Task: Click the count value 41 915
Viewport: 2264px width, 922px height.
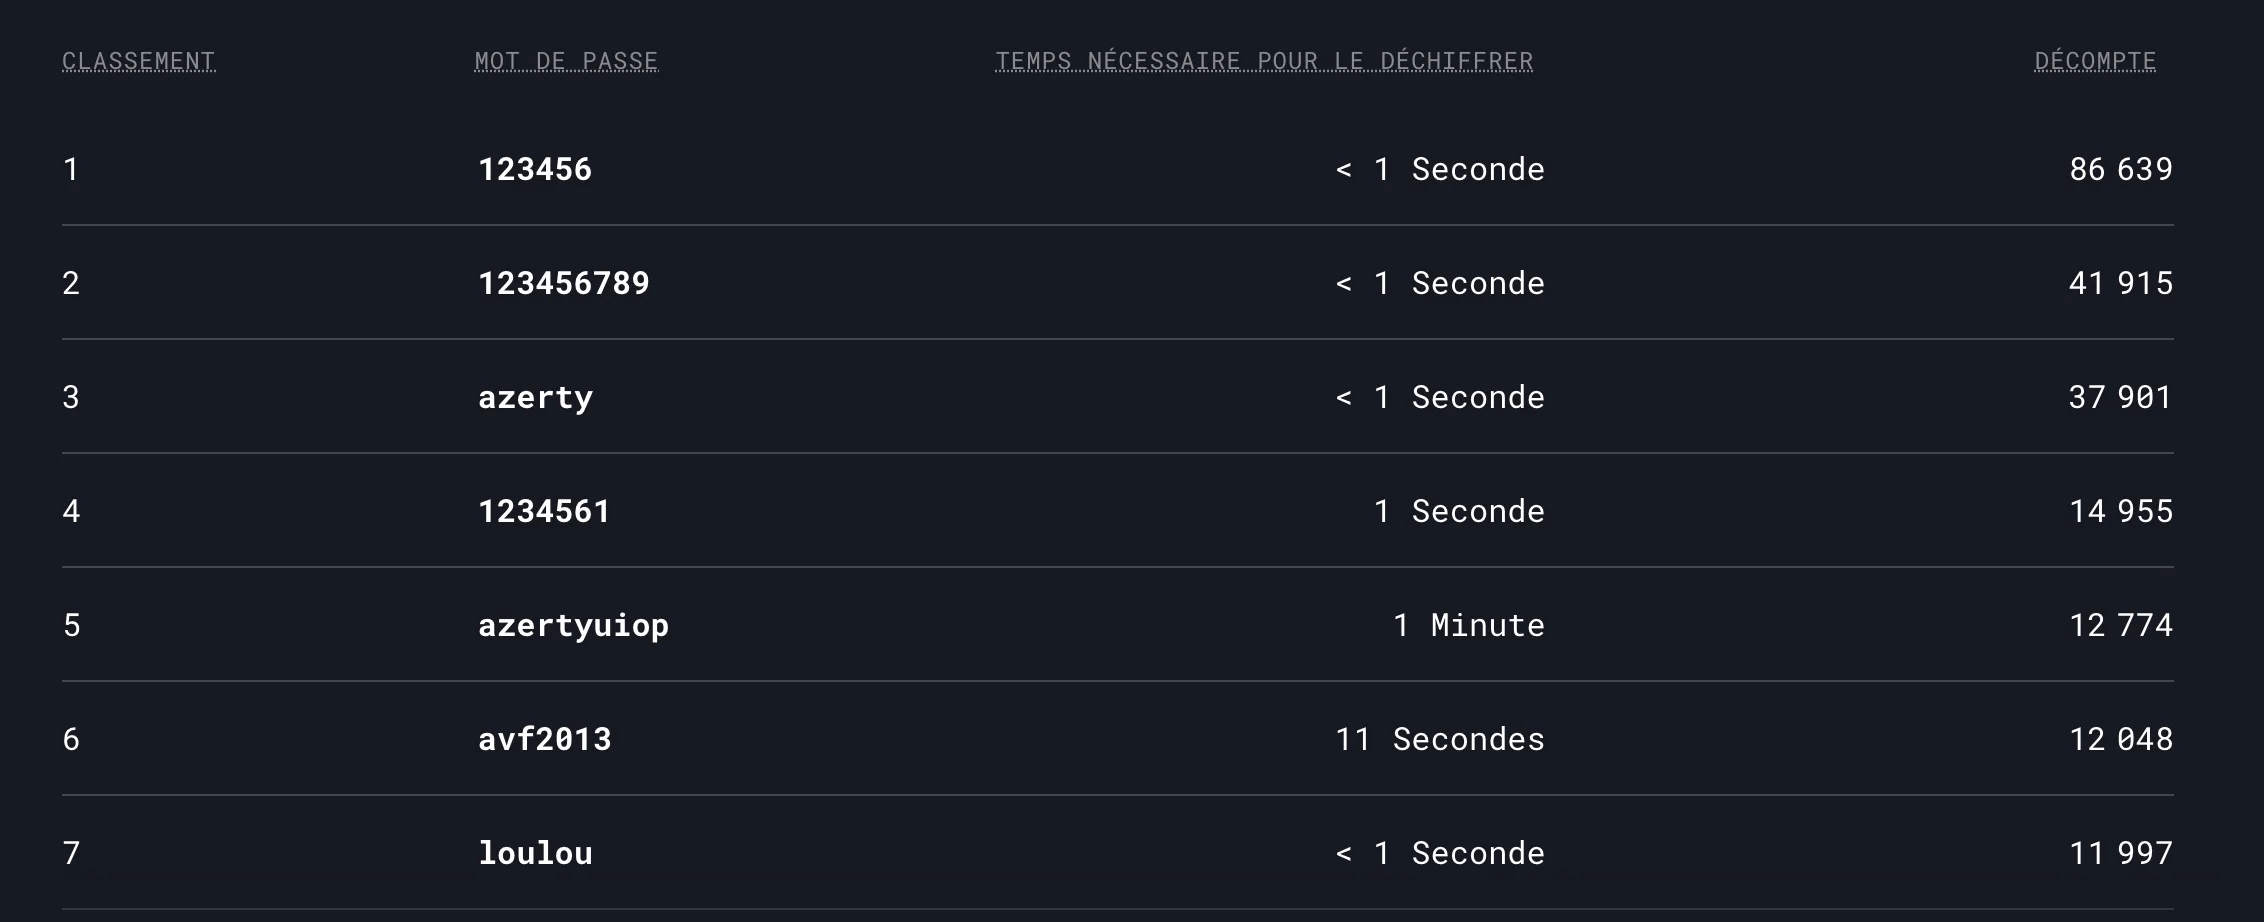Action: point(2120,283)
